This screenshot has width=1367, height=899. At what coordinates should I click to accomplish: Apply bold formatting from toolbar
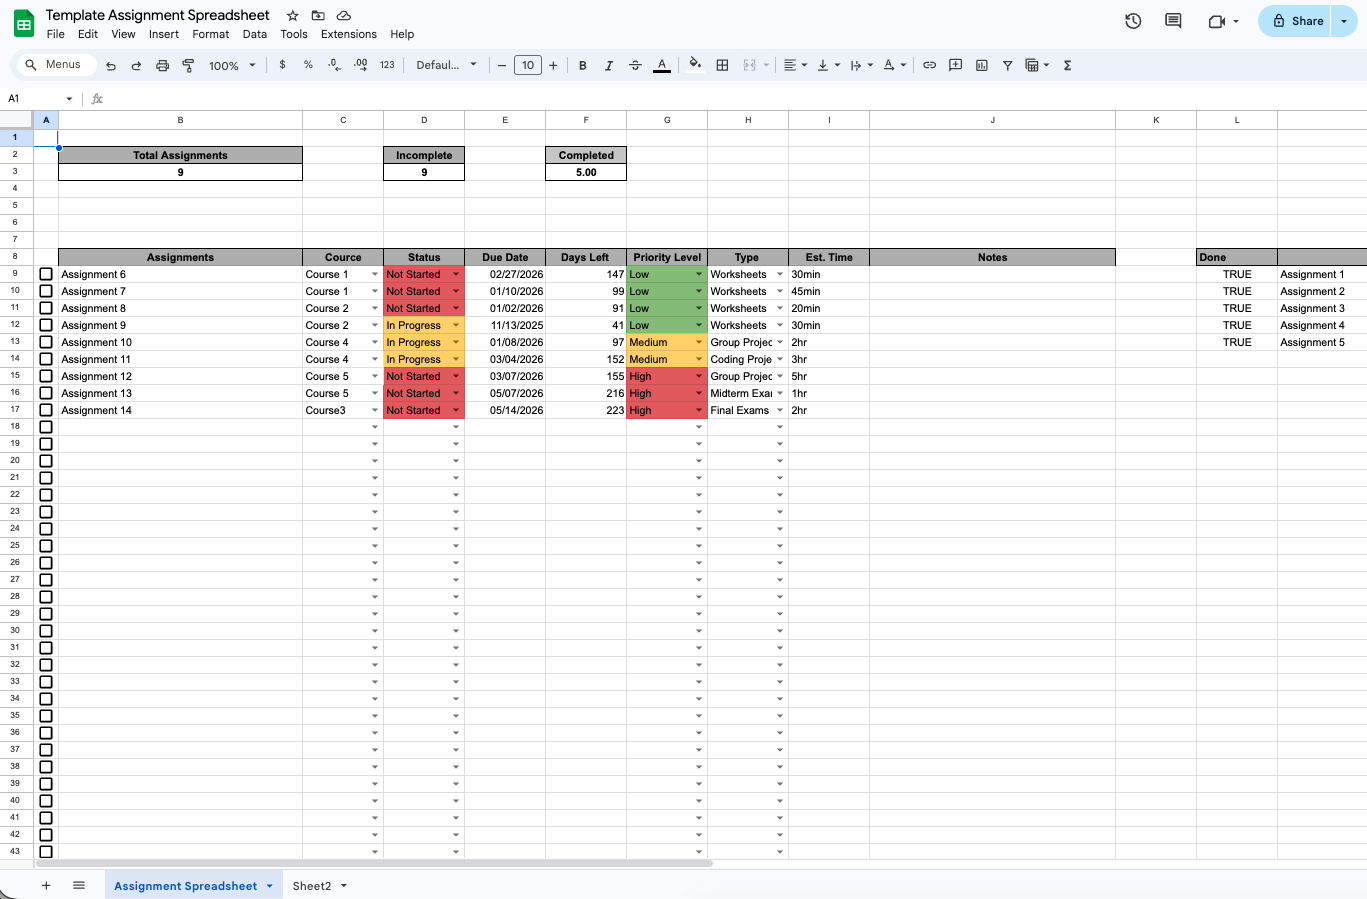tap(583, 64)
